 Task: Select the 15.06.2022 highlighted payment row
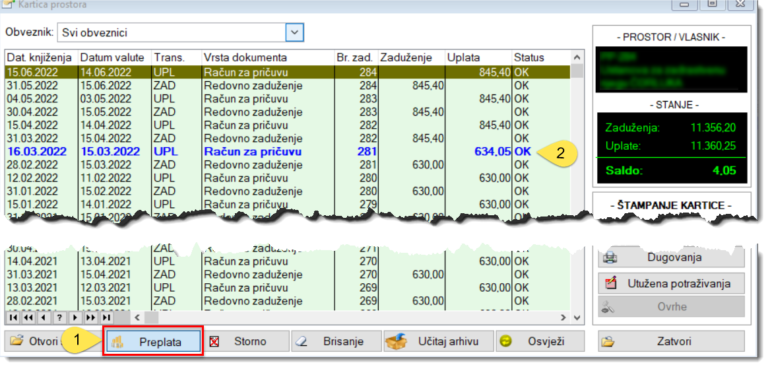click(x=288, y=73)
